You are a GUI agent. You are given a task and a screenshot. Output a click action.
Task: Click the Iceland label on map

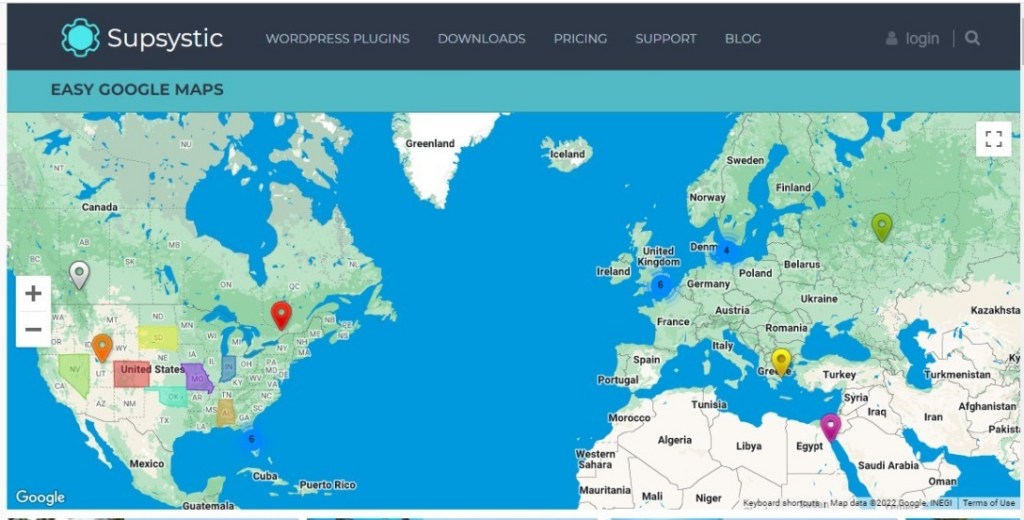pyautogui.click(x=567, y=154)
